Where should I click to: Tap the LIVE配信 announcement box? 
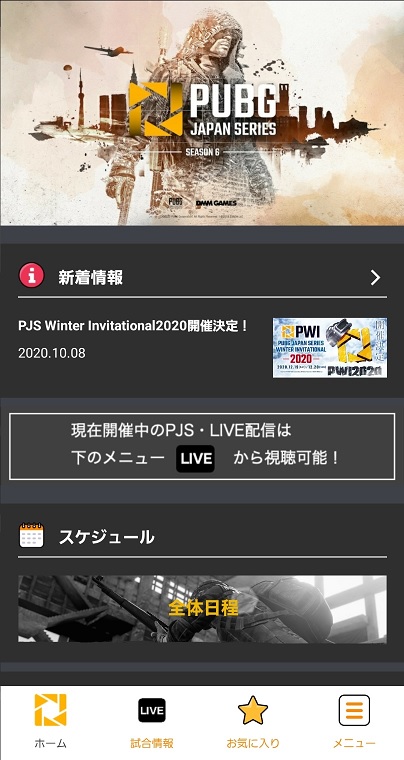[x=202, y=446]
